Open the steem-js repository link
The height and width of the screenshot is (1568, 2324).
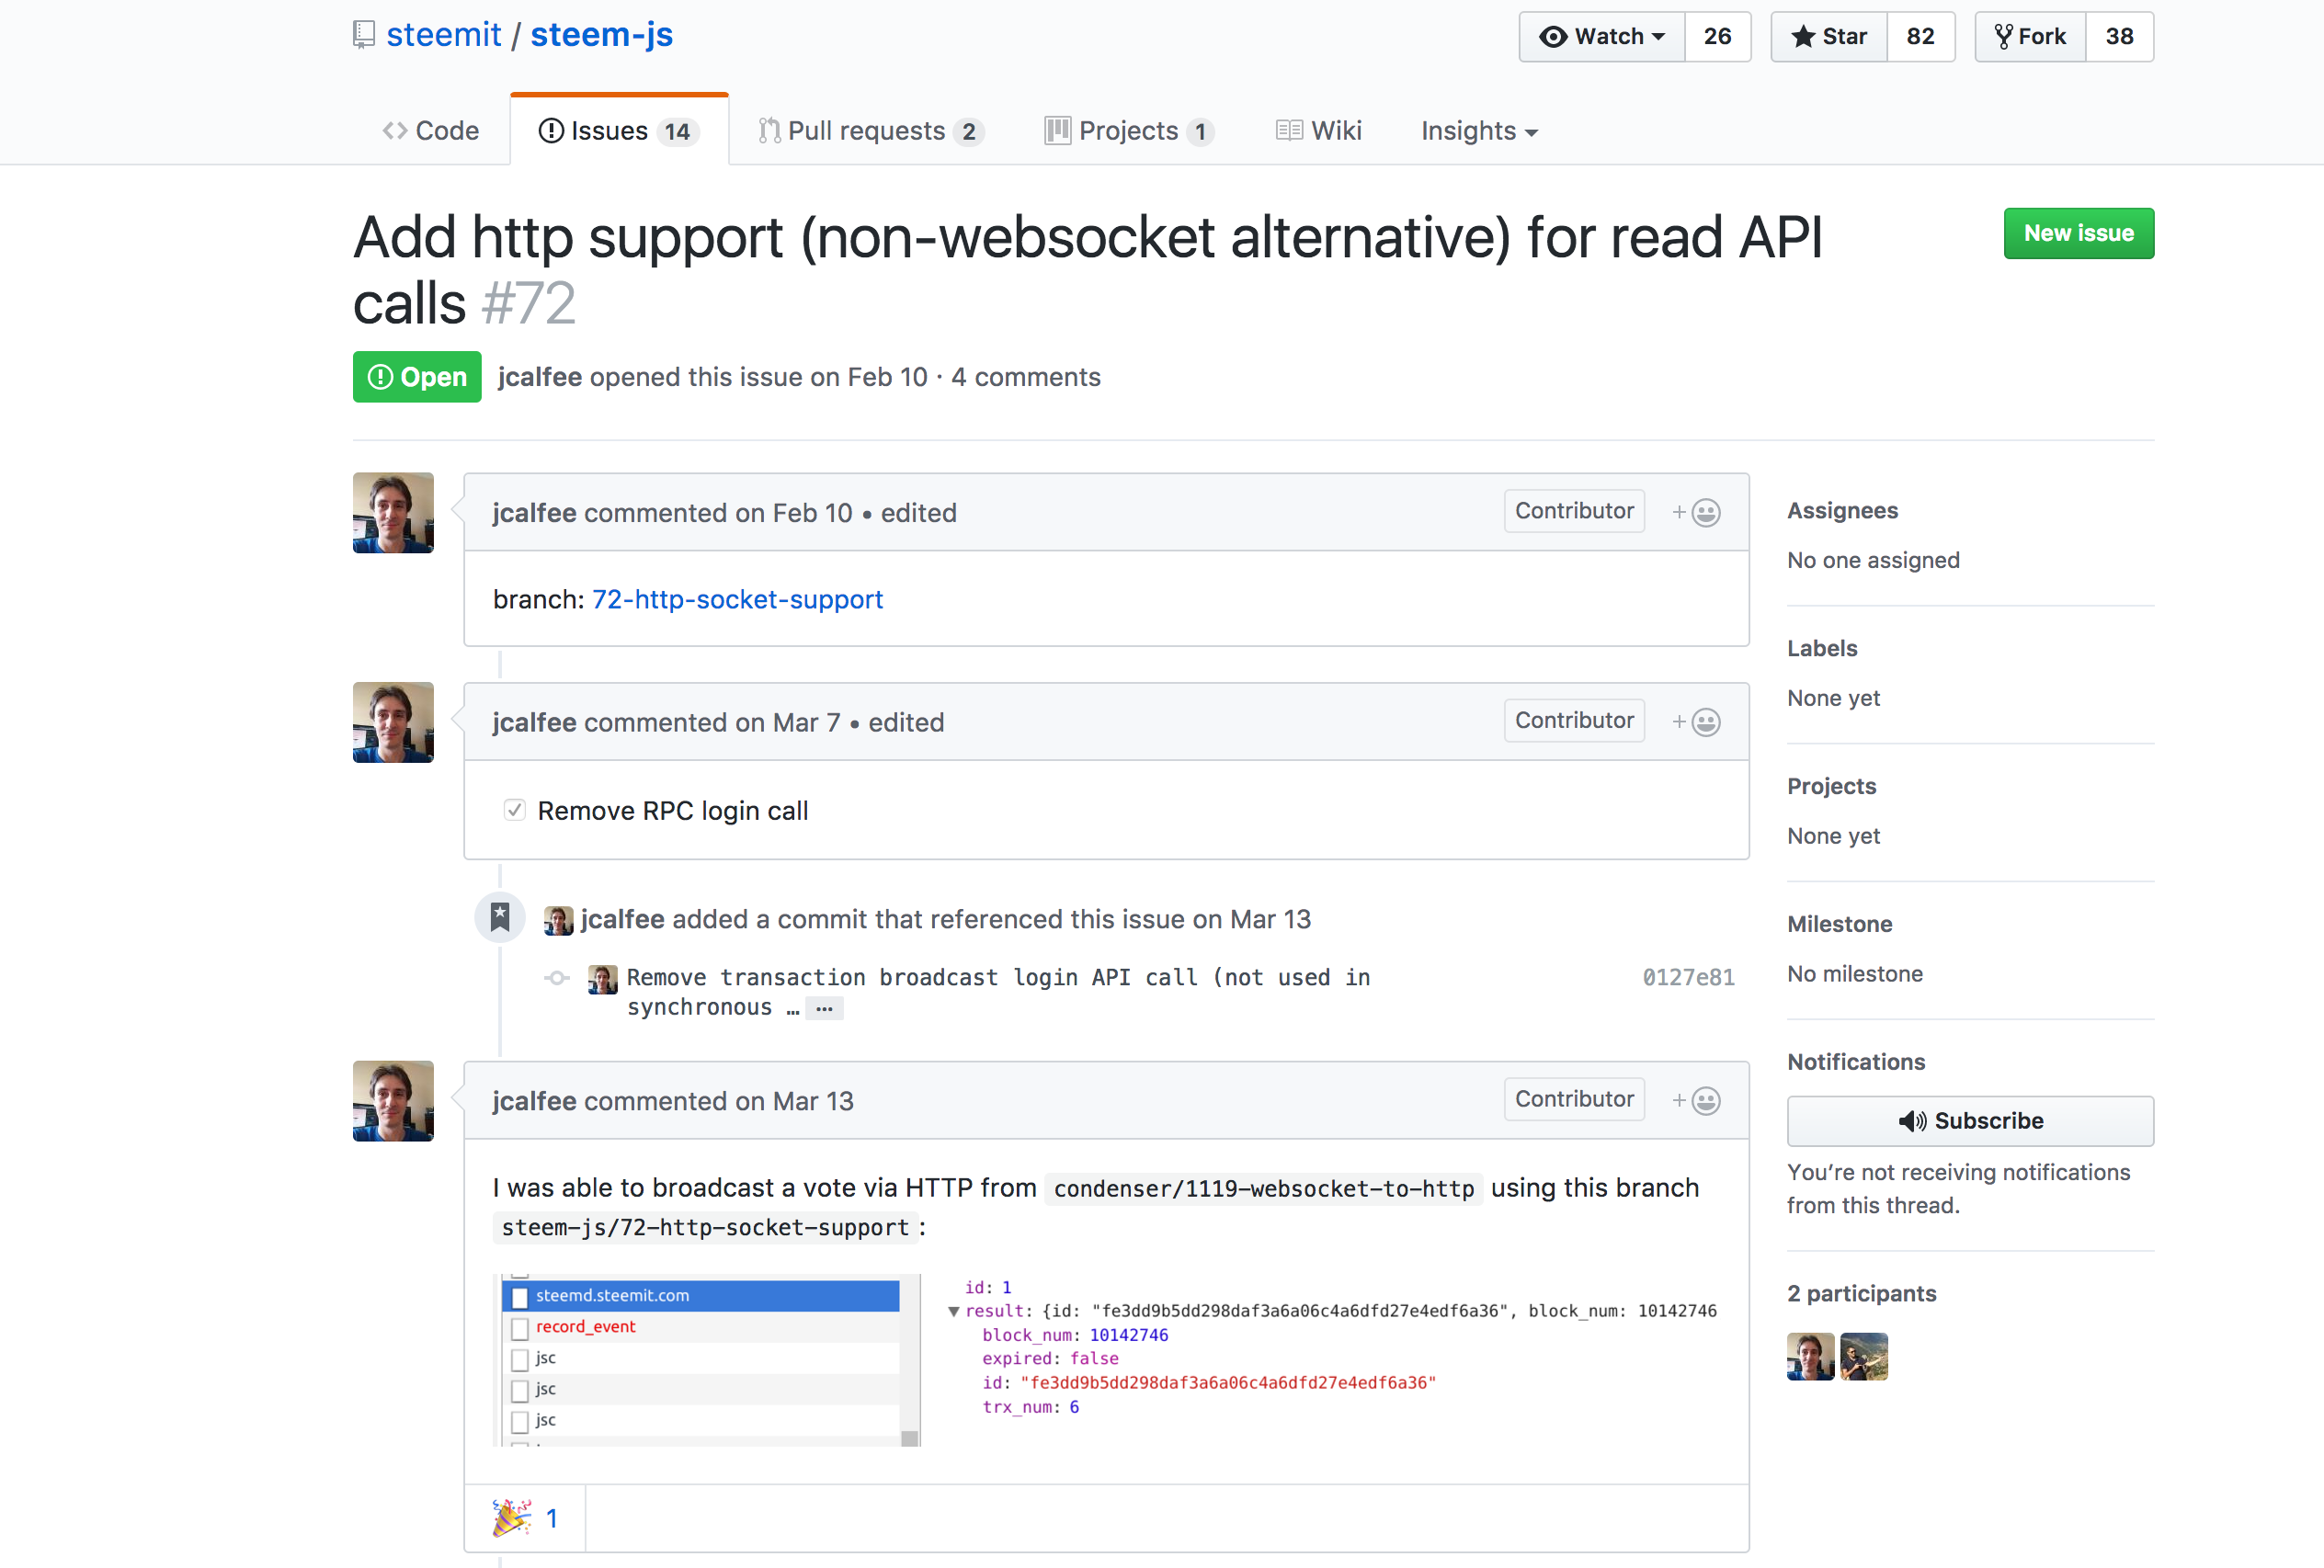pyautogui.click(x=602, y=35)
